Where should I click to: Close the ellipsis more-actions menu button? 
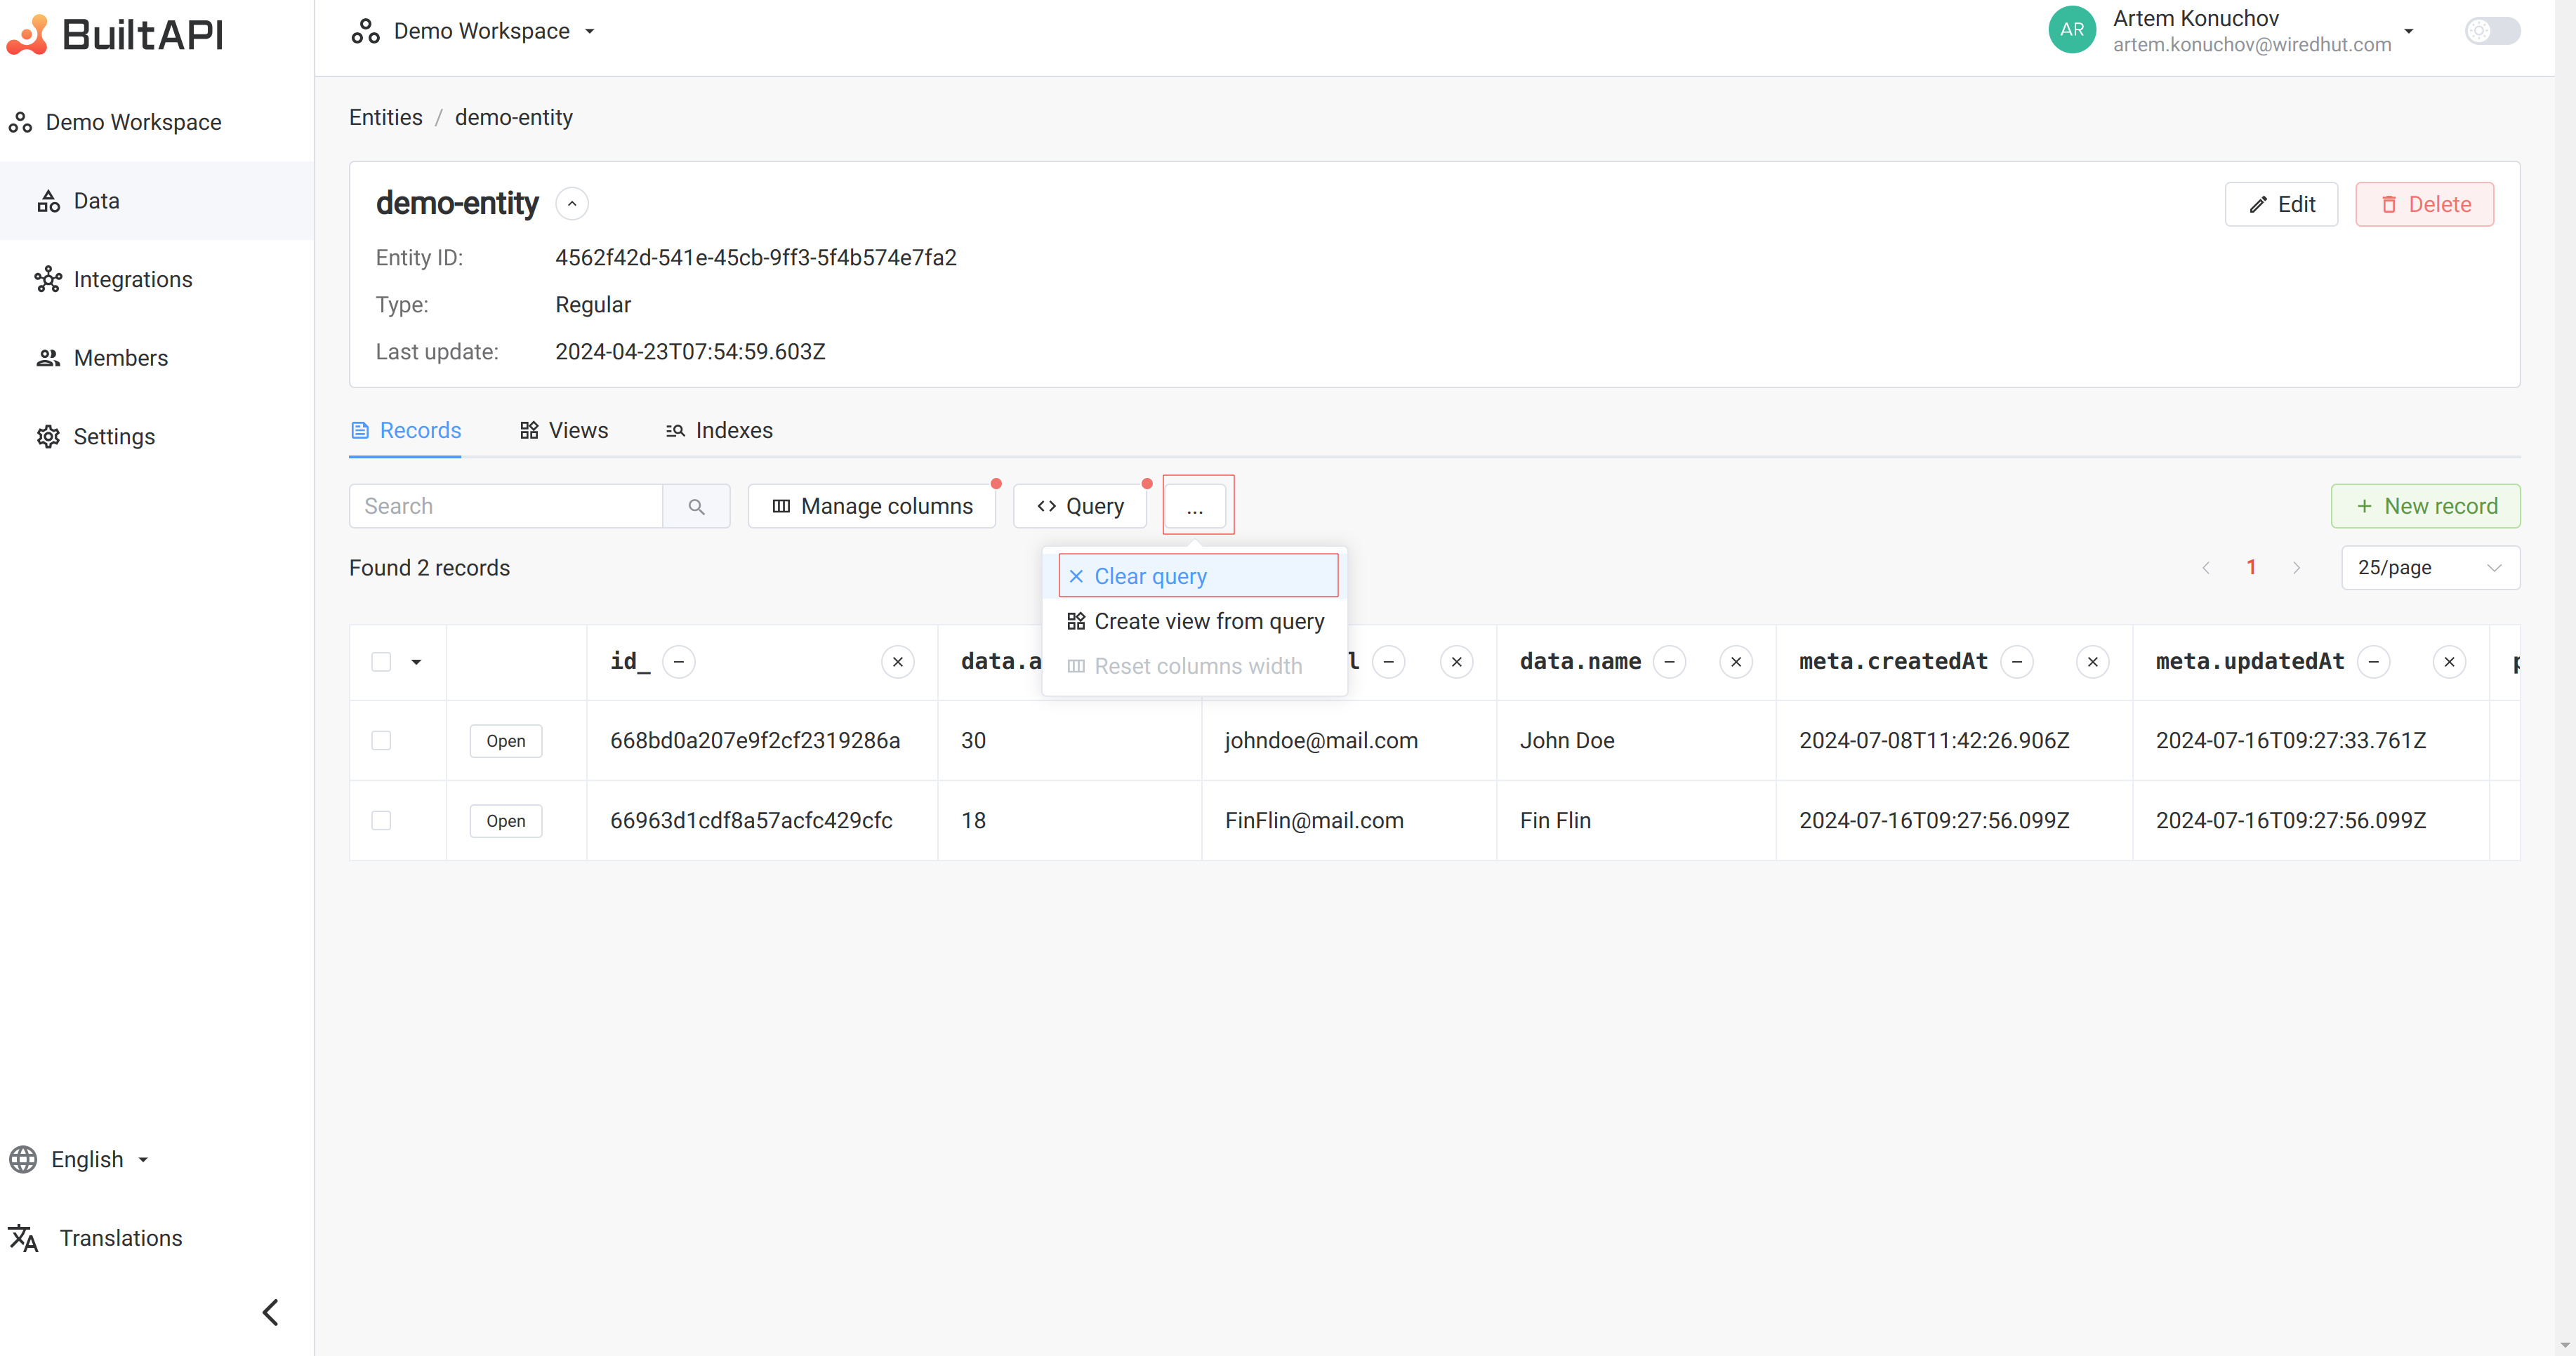click(1194, 506)
